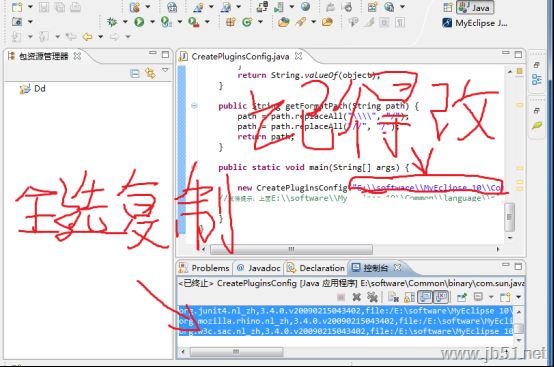Click Display Selected Console monitor icon
554x367 pixels.
coord(477,297)
